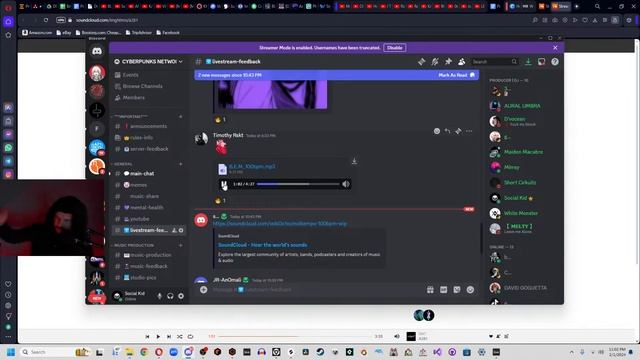Toggle the member list in channel header
640x360 pixels.
(462, 62)
